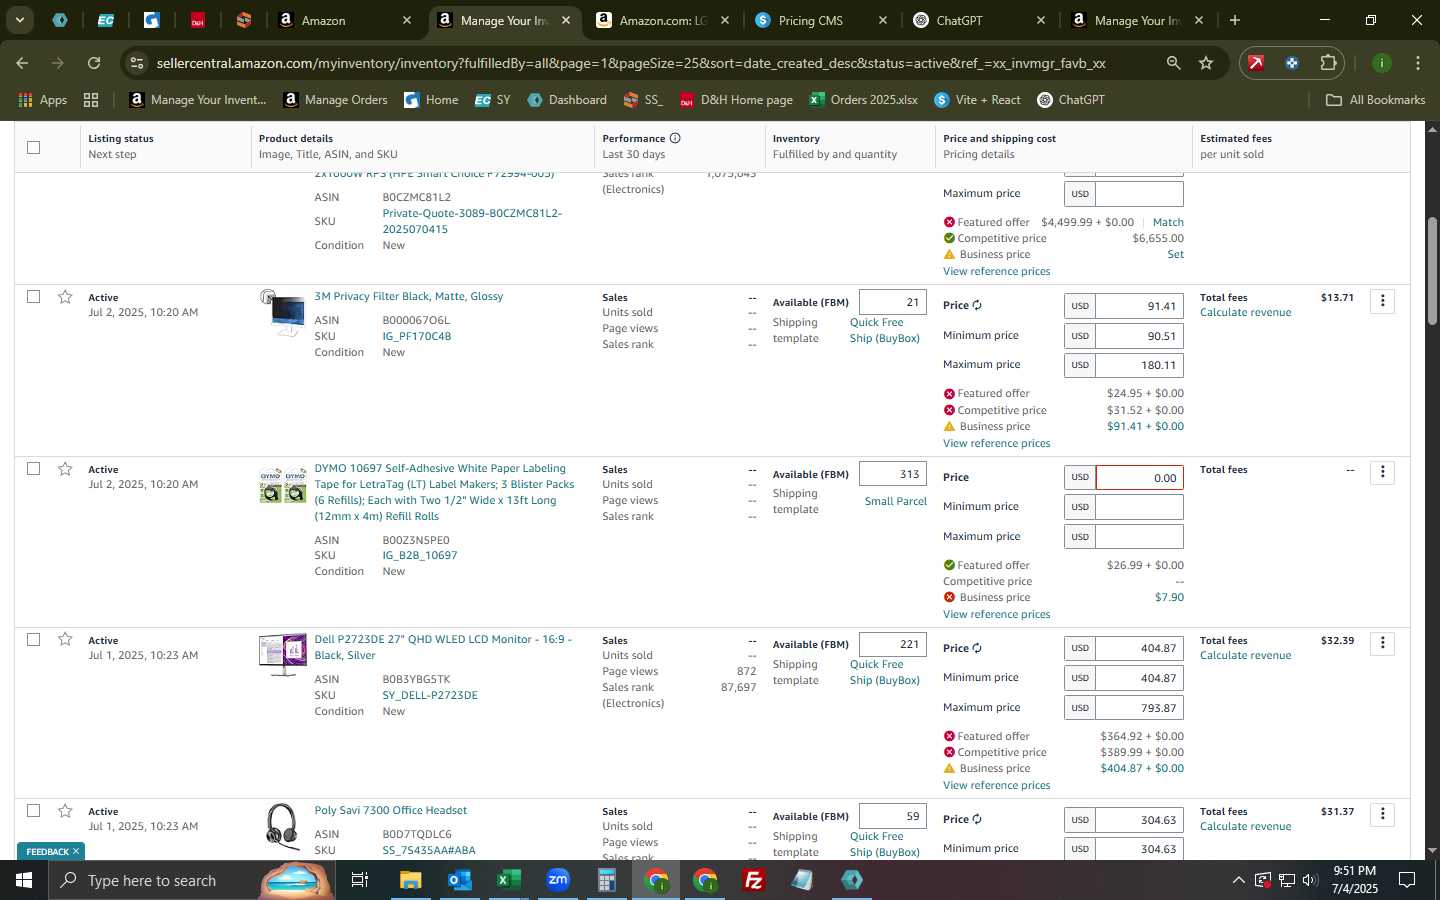The height and width of the screenshot is (900, 1440).
Task: Edit available quantity 313 for DYMO
Action: (x=892, y=474)
